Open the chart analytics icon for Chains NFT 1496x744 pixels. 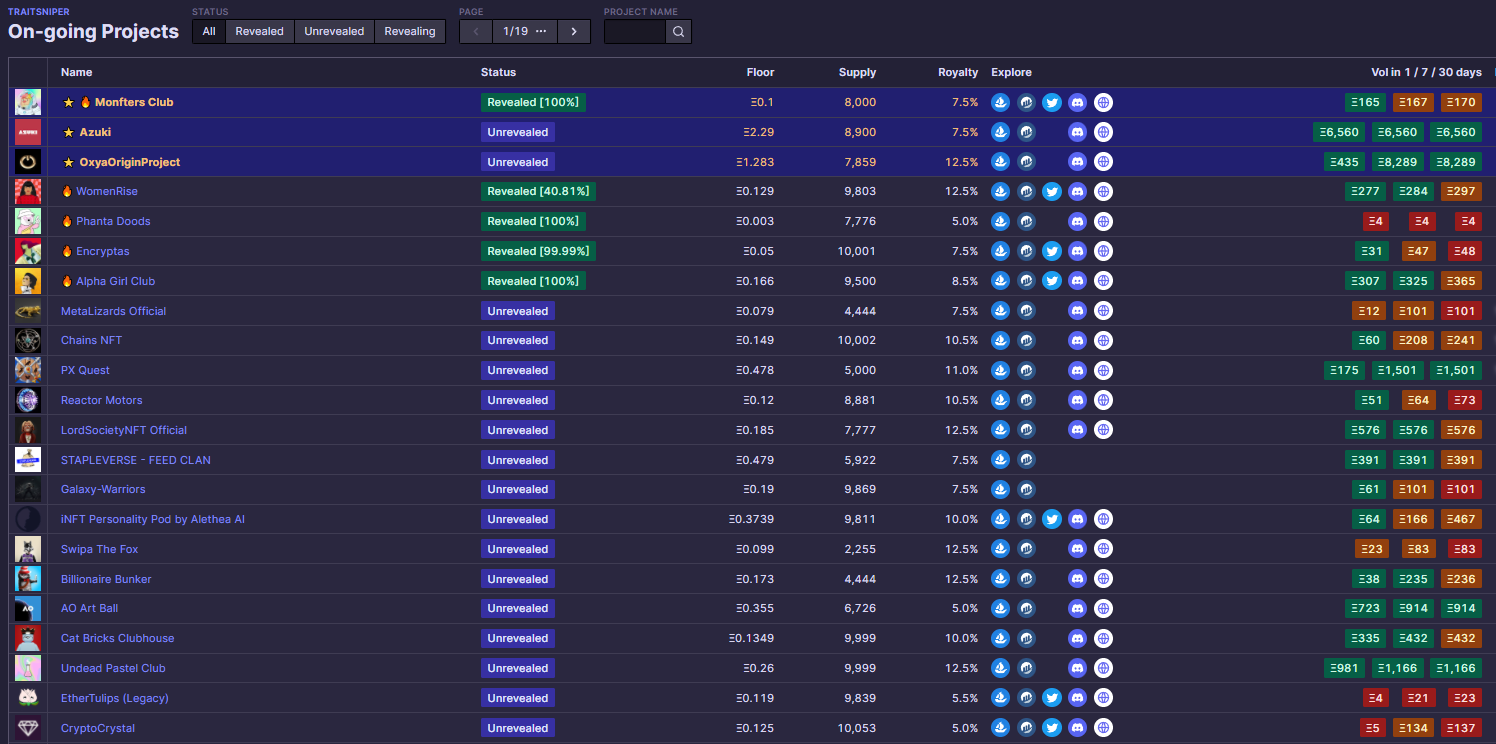click(x=1026, y=340)
